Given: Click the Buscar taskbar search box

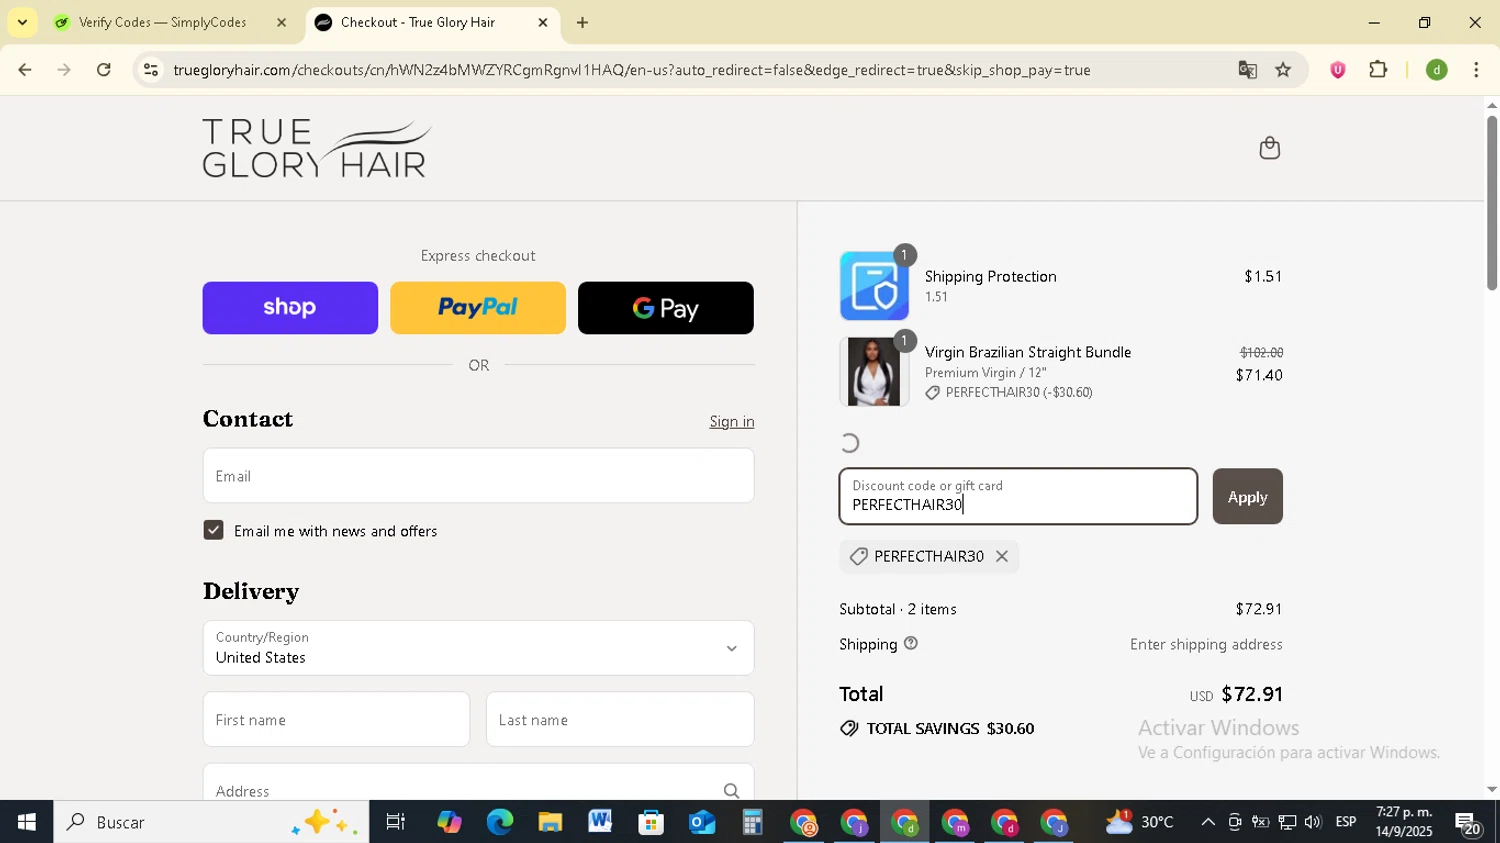Looking at the screenshot, I should coord(211,822).
